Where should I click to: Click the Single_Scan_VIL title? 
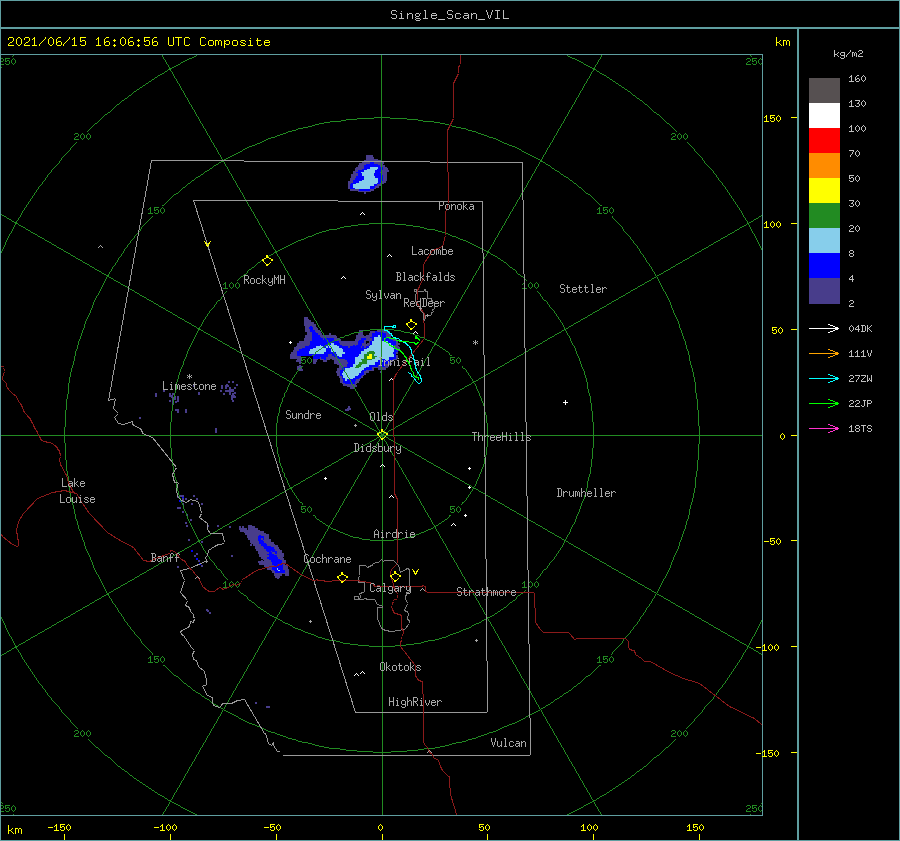(449, 15)
